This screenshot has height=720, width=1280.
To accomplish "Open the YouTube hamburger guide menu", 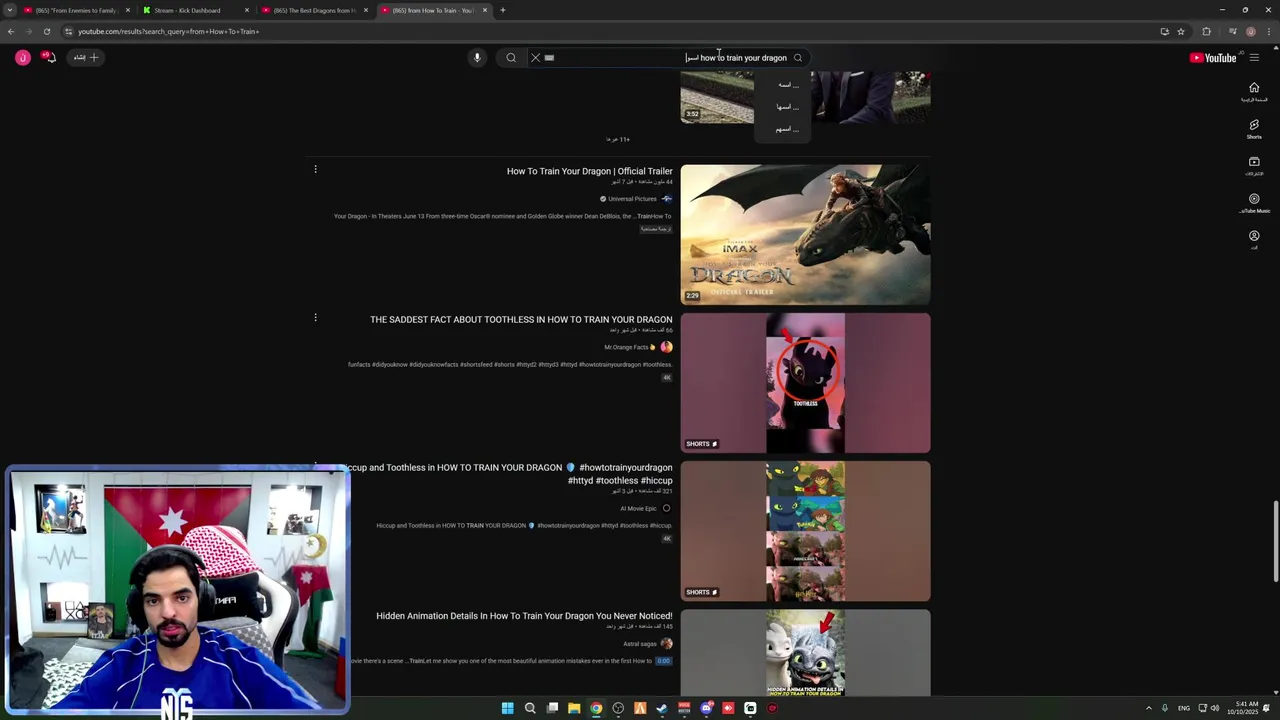I will pos(1254,58).
